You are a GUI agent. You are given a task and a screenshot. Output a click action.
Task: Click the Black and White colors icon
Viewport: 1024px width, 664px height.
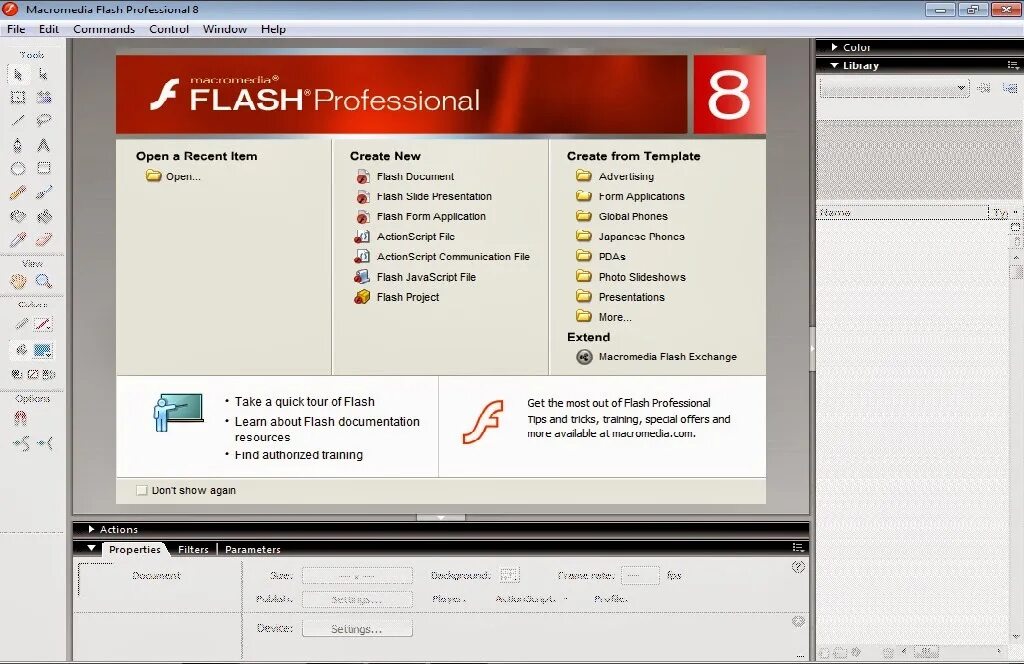point(17,374)
